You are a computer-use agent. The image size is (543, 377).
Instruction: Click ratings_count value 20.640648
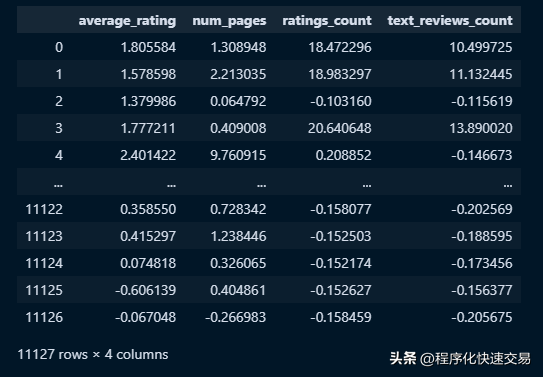point(340,128)
